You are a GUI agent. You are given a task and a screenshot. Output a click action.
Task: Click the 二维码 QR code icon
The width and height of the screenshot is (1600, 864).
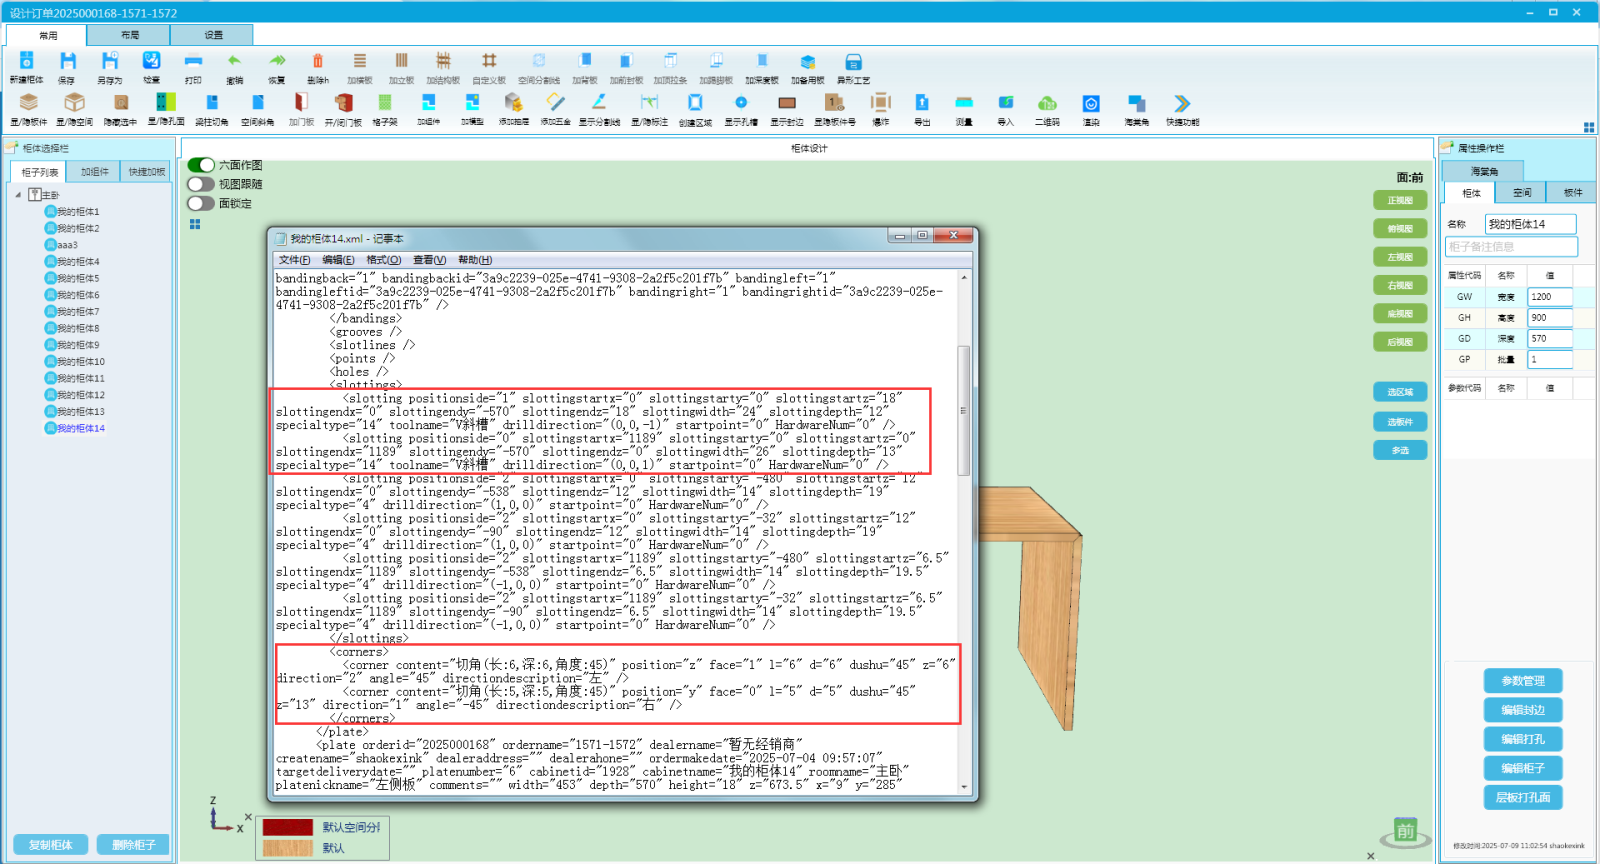coord(1047,103)
